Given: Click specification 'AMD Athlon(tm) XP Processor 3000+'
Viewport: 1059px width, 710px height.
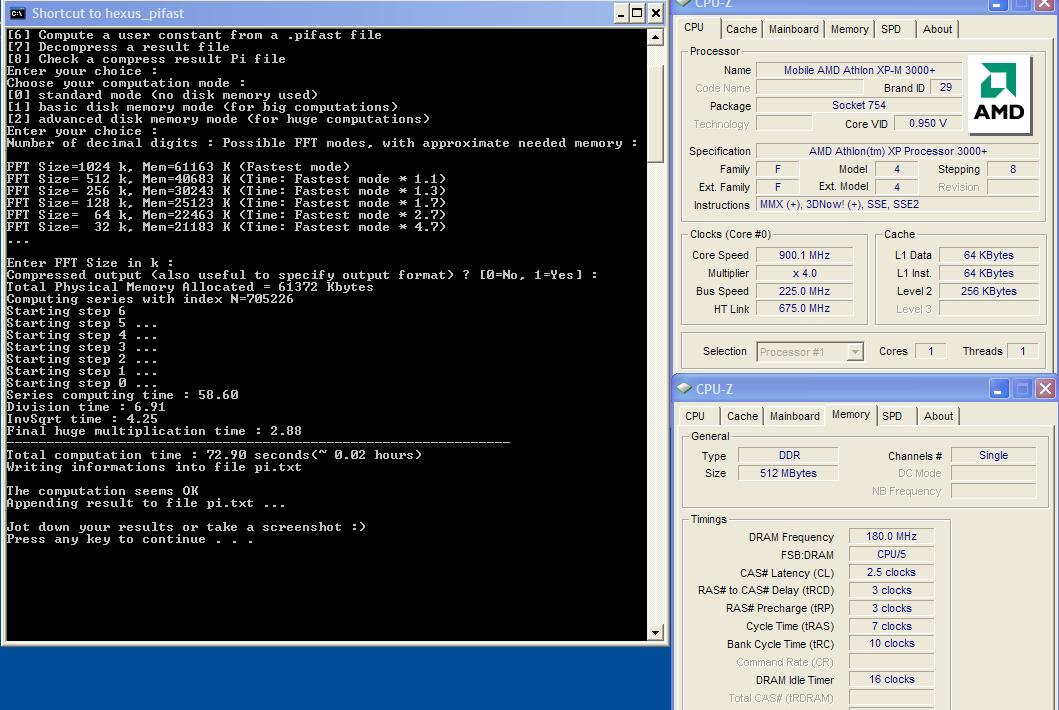Looking at the screenshot, I should pos(898,151).
